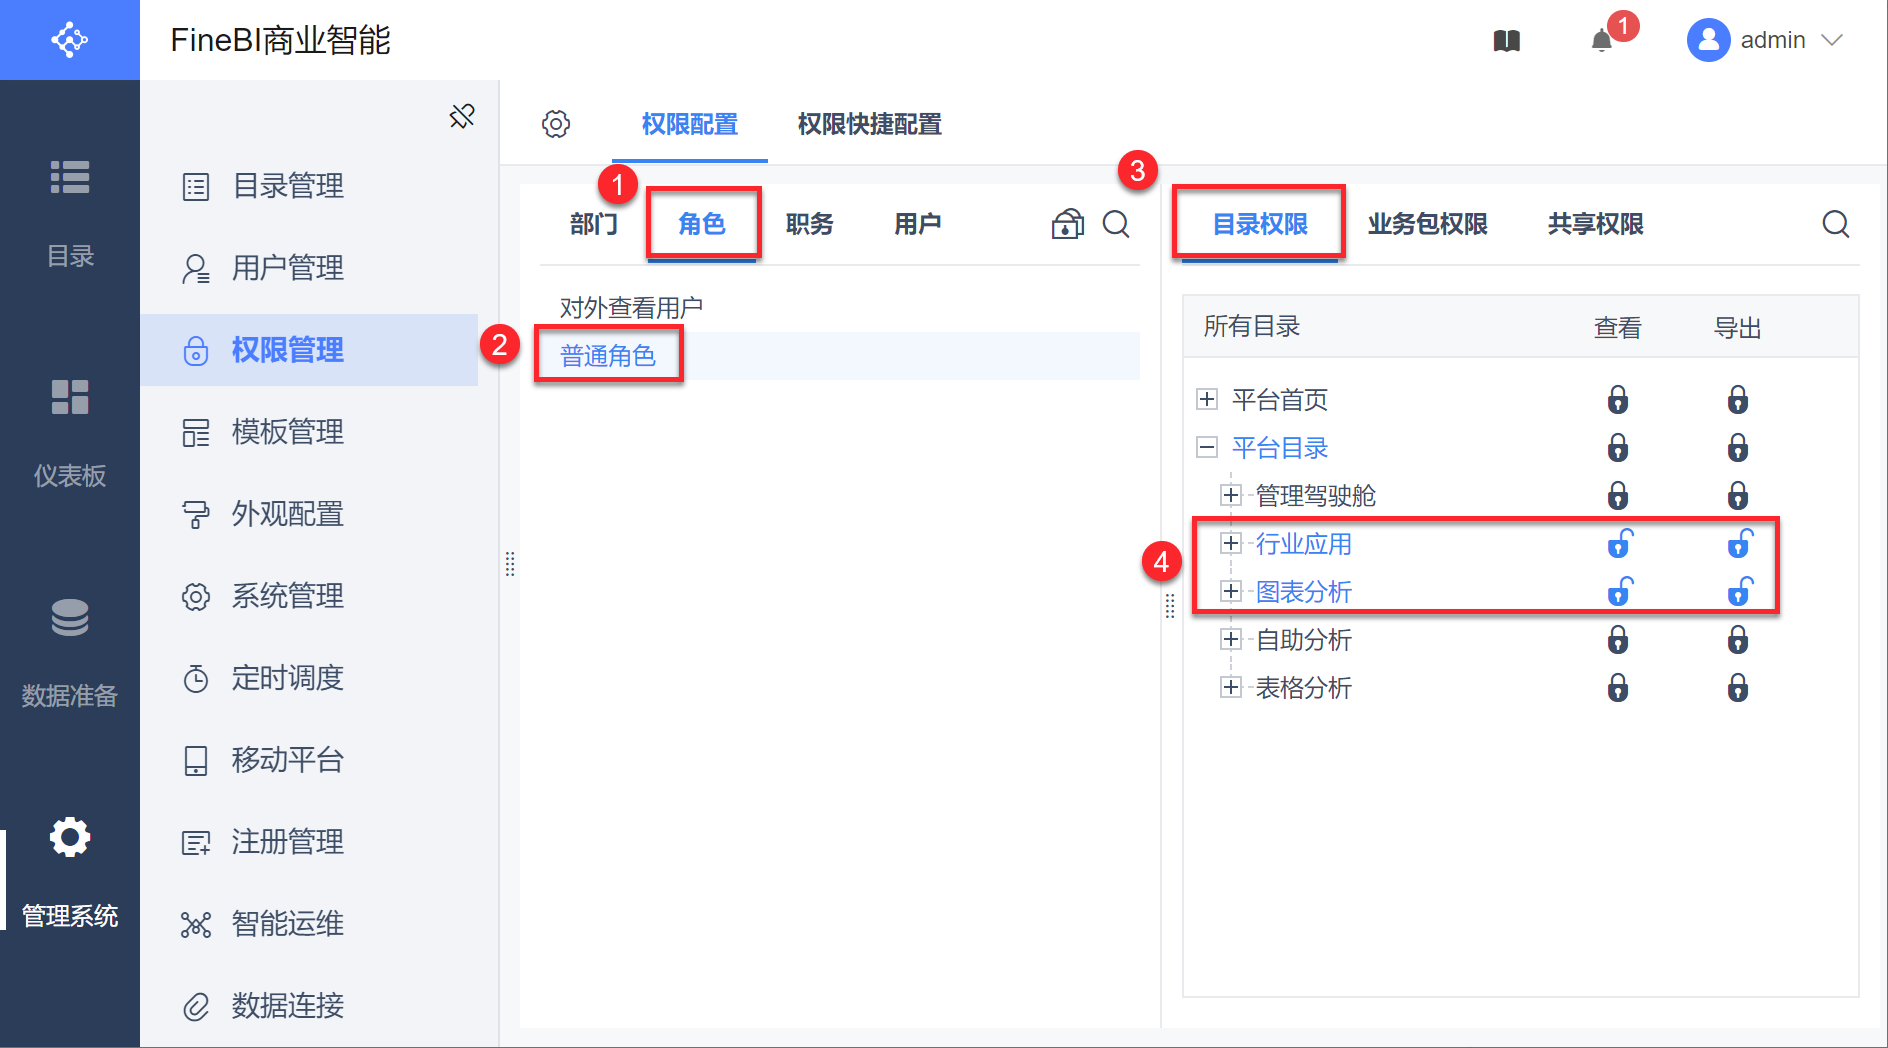Unlock view permission for 管理驾驶舱

click(1618, 496)
